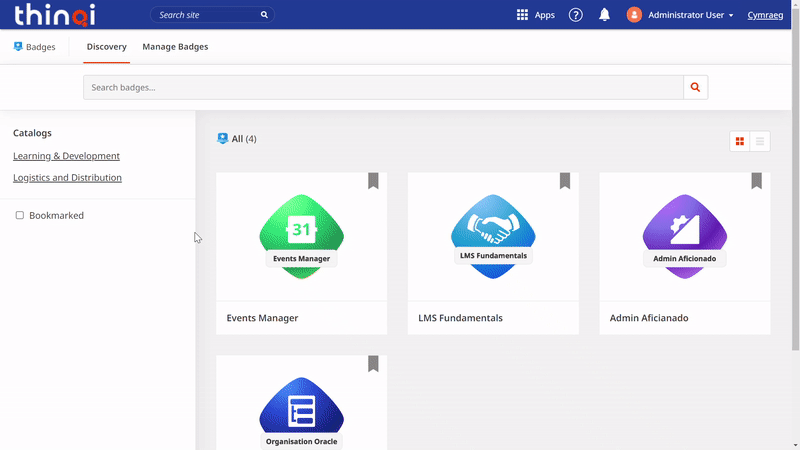Screen dimensions: 800x450
Task: Click the Administrator User avatar
Action: click(x=634, y=15)
